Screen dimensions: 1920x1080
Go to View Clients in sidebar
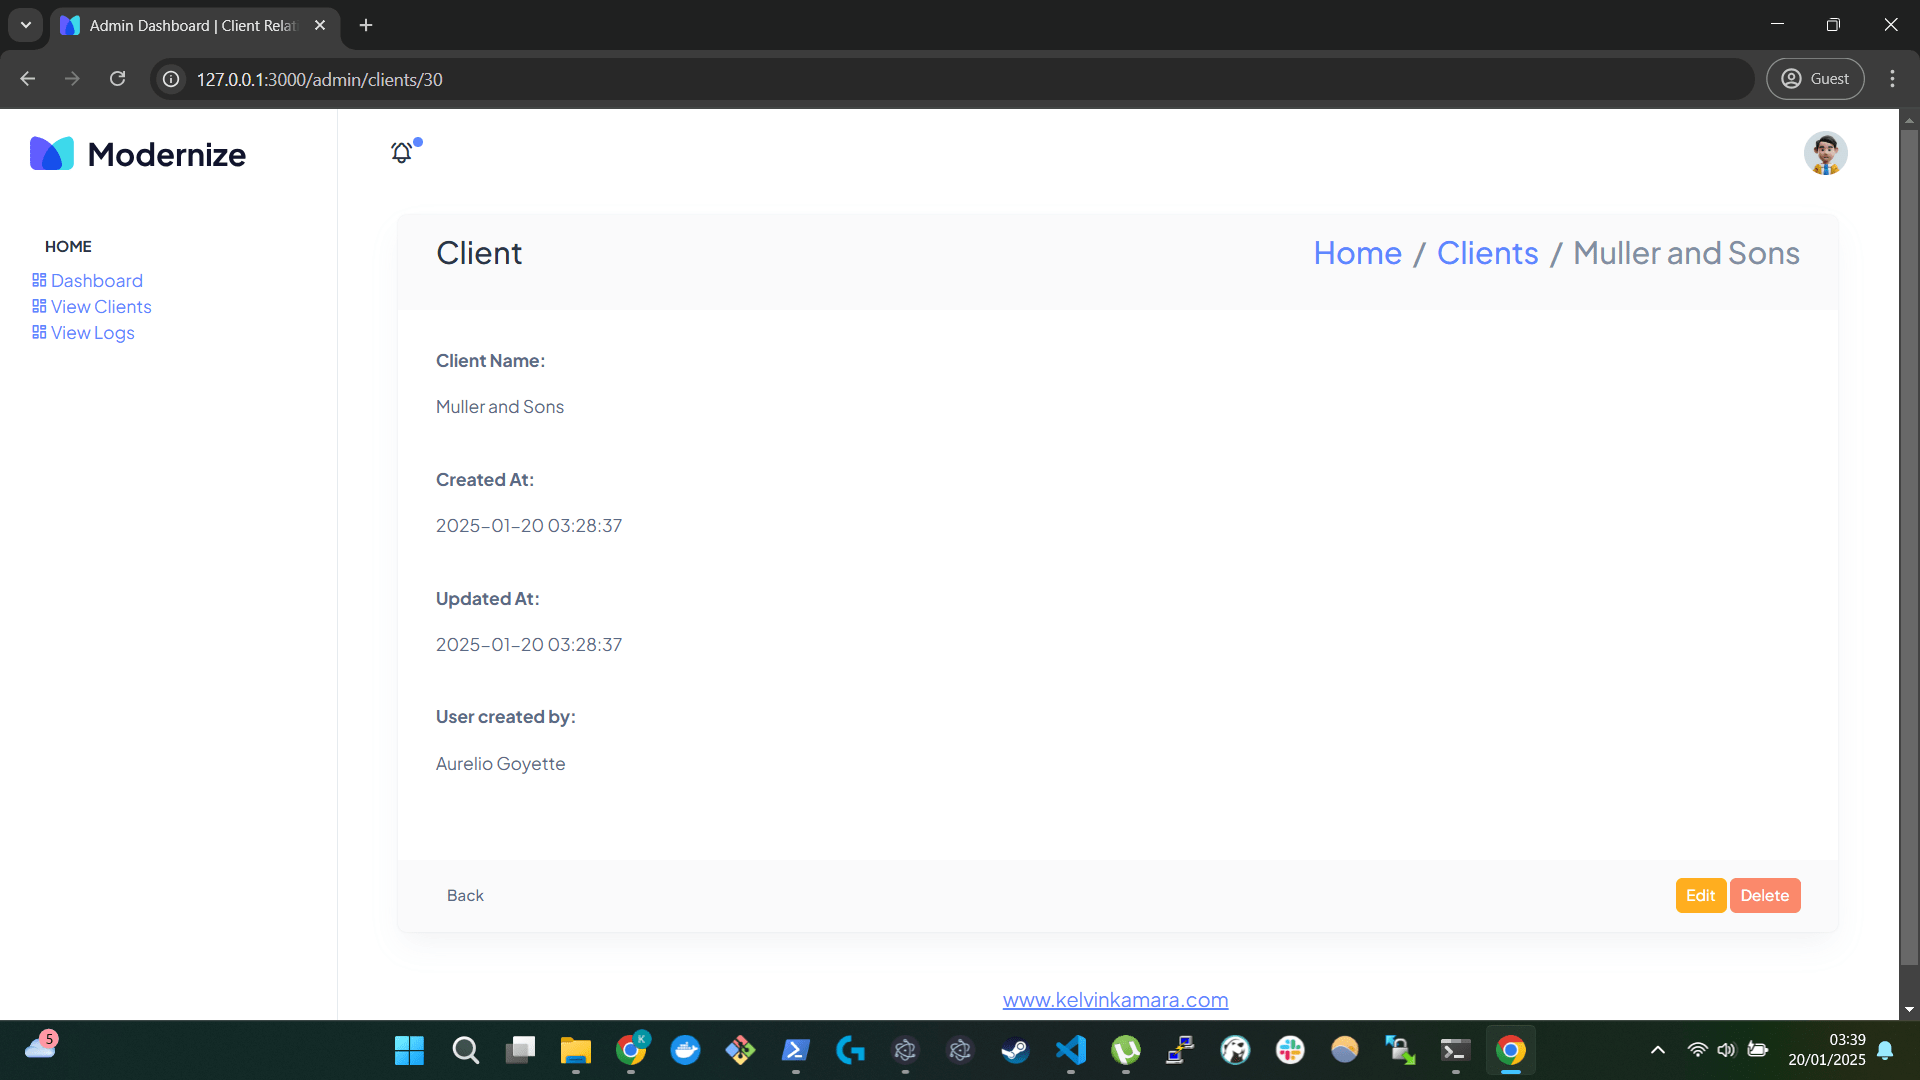101,307
